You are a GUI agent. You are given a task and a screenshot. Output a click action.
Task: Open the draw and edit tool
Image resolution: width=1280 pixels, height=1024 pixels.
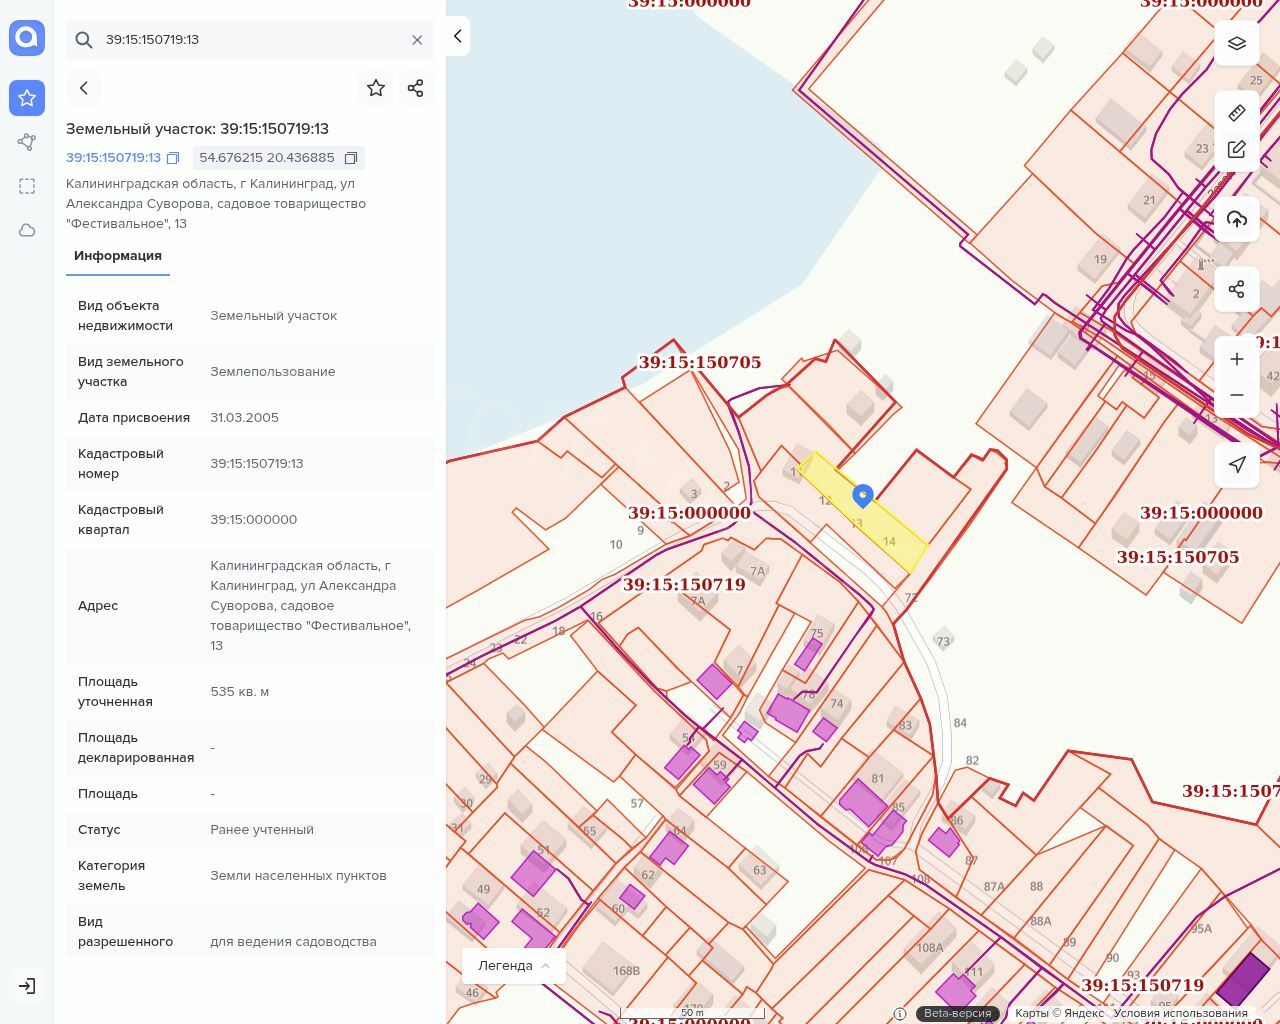(1237, 150)
